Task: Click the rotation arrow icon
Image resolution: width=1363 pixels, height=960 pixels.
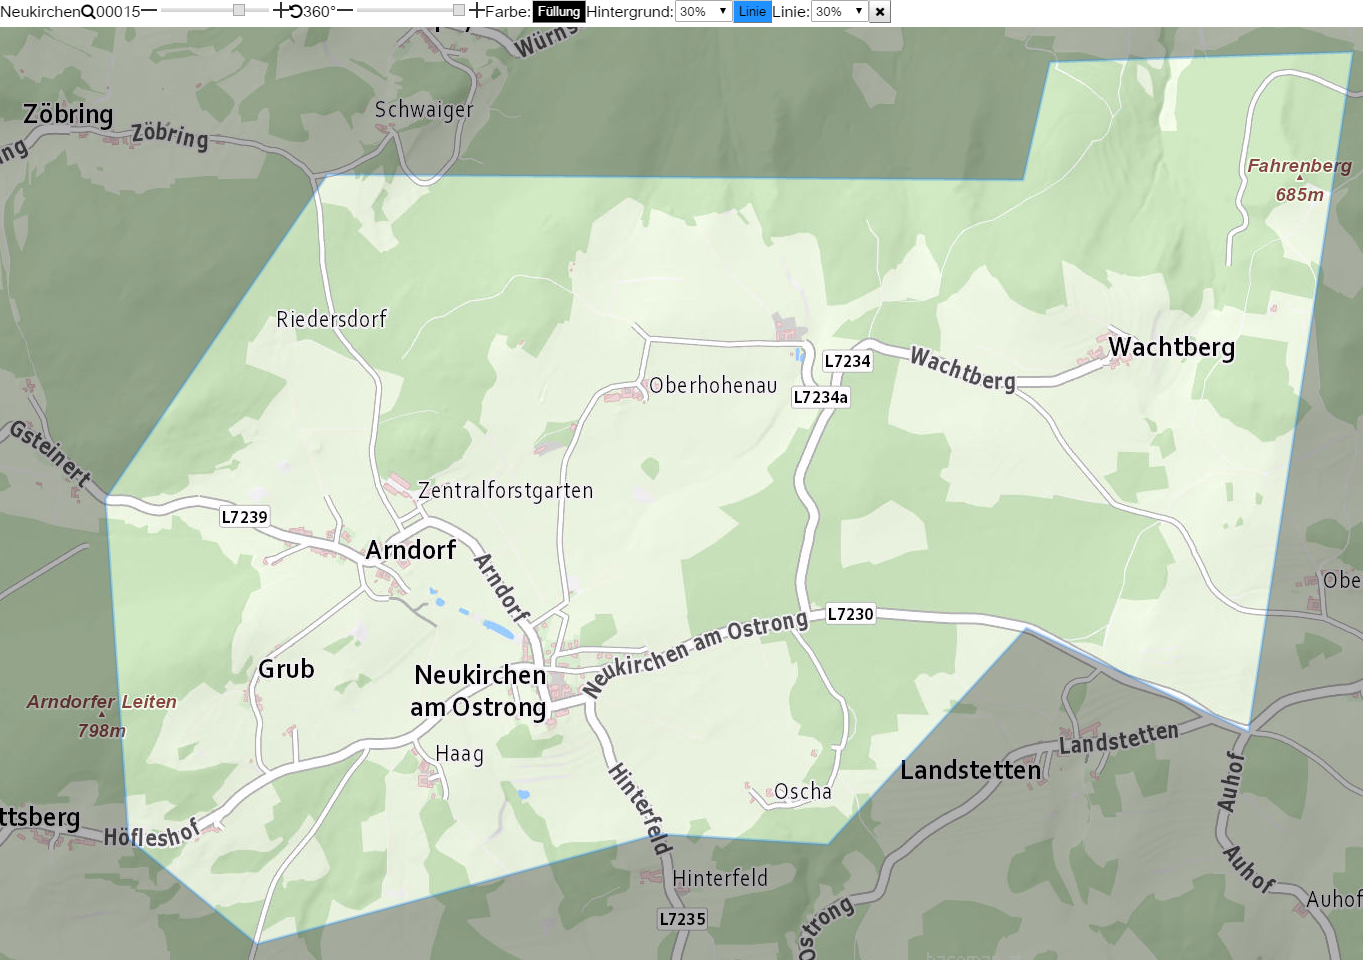Action: (x=296, y=11)
